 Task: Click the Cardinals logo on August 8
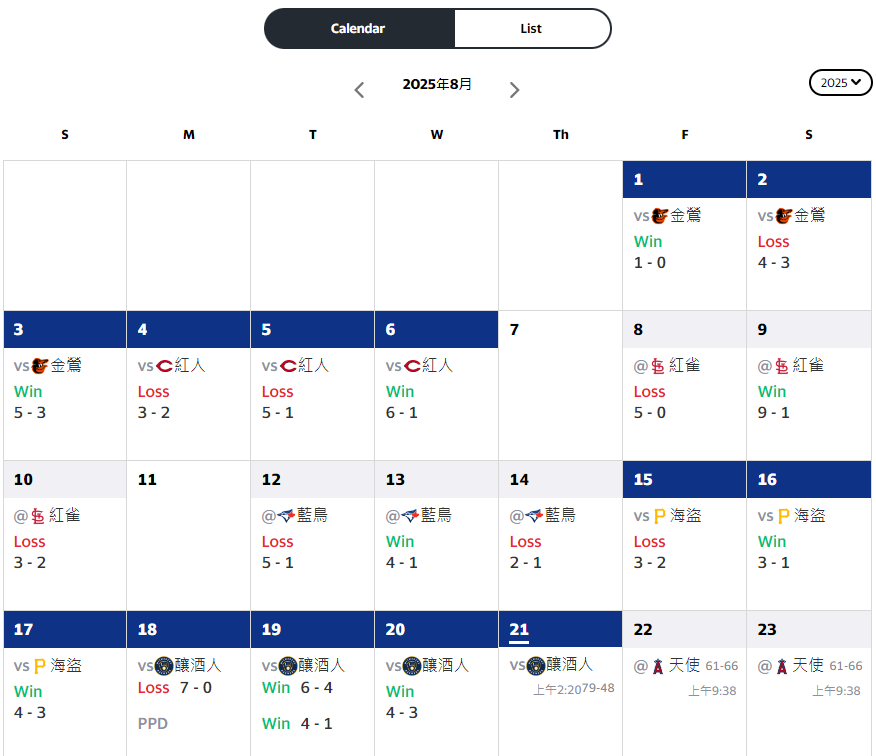tap(658, 367)
